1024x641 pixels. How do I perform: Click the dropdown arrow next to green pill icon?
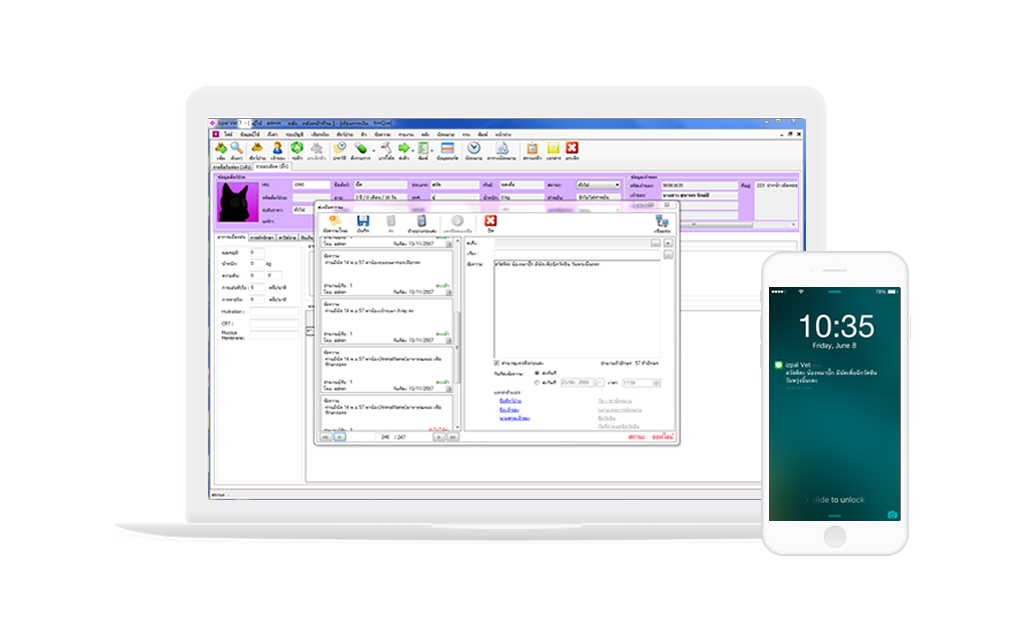(x=372, y=150)
